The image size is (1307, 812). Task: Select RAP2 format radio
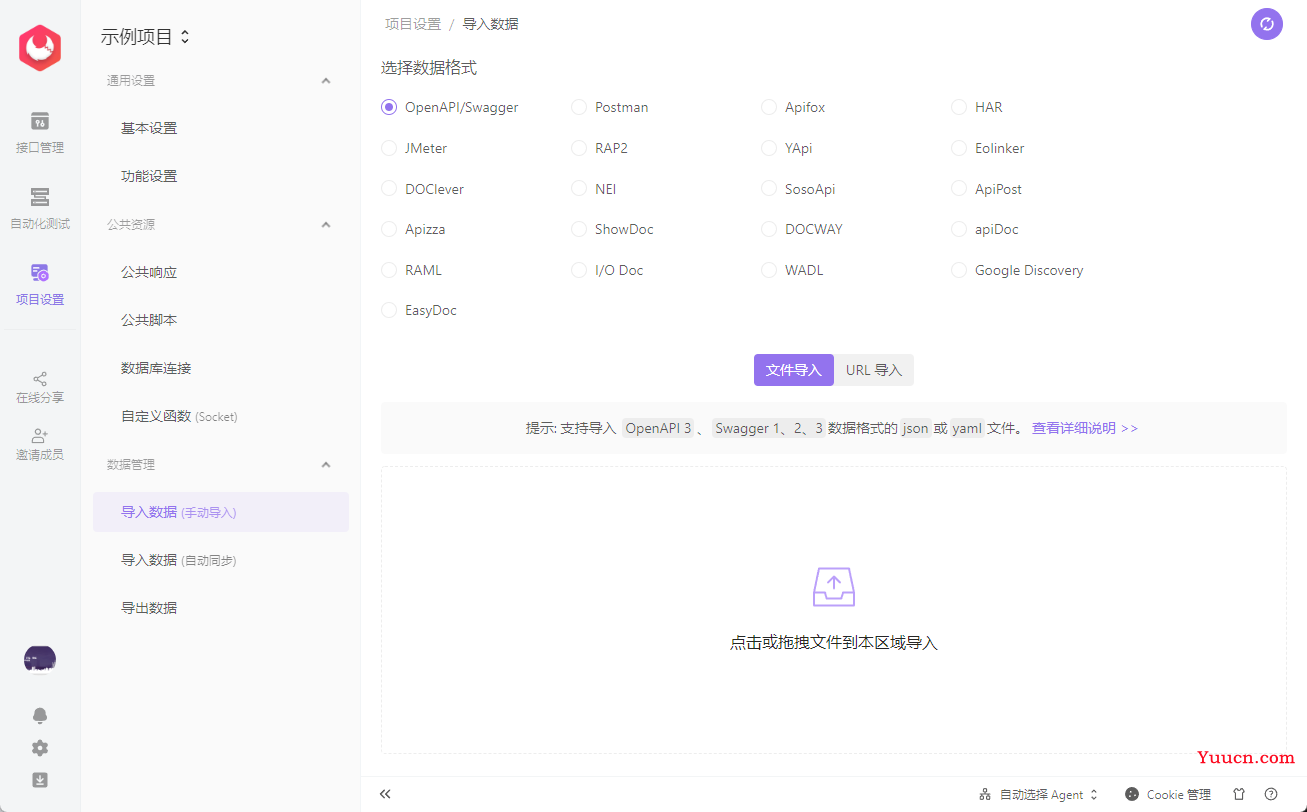579,148
